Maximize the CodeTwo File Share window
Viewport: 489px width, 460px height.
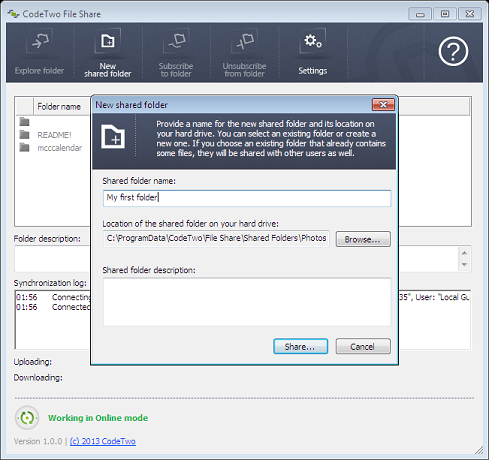point(445,14)
